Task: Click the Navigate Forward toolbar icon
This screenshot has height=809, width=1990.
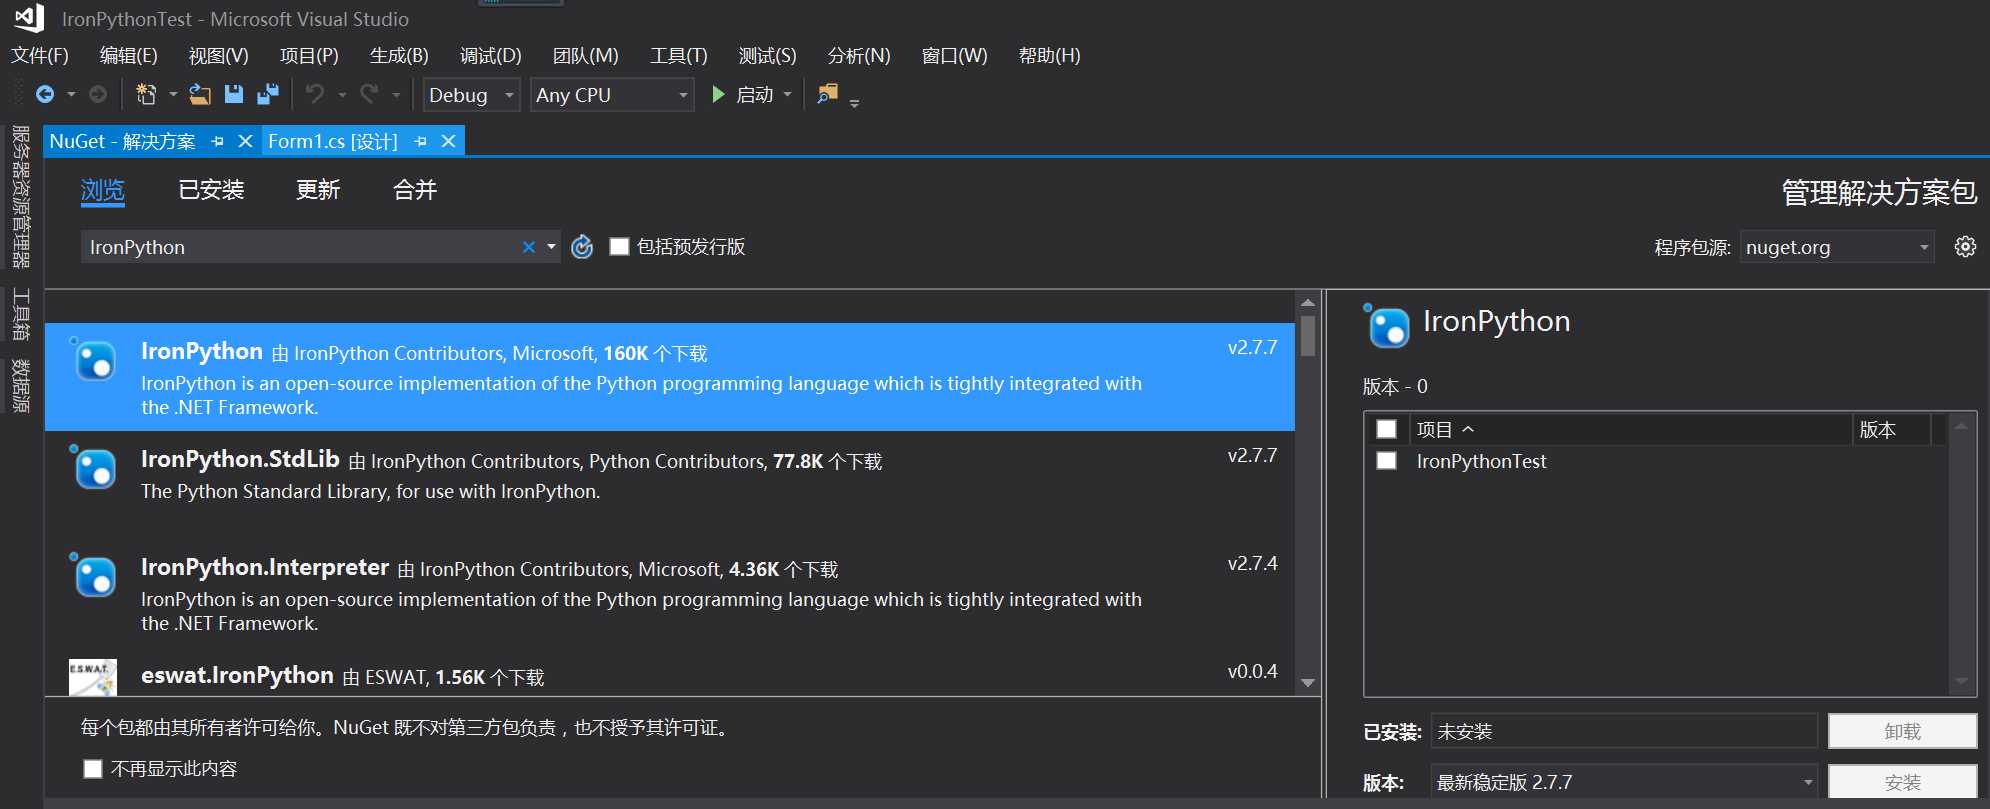Action: point(98,94)
